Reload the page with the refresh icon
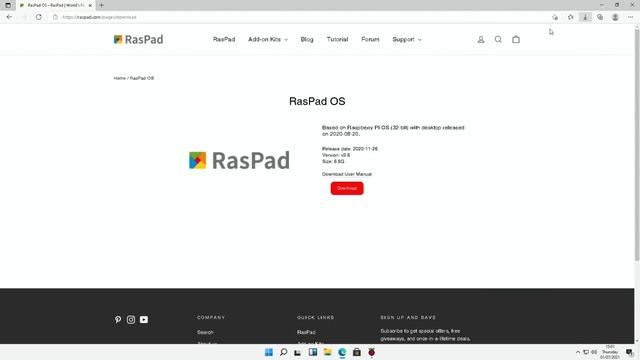The width and height of the screenshot is (640, 360). click(39, 17)
